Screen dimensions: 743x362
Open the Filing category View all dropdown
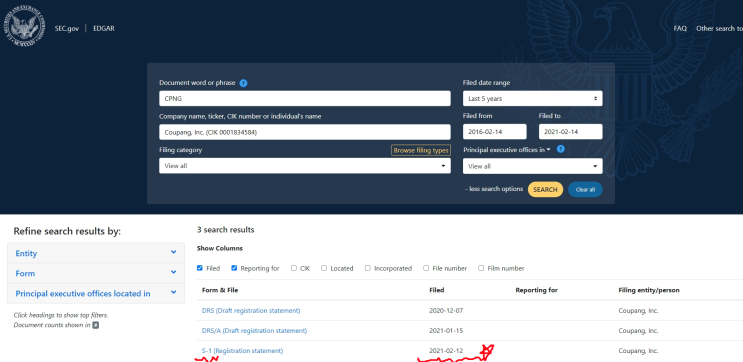pos(305,166)
